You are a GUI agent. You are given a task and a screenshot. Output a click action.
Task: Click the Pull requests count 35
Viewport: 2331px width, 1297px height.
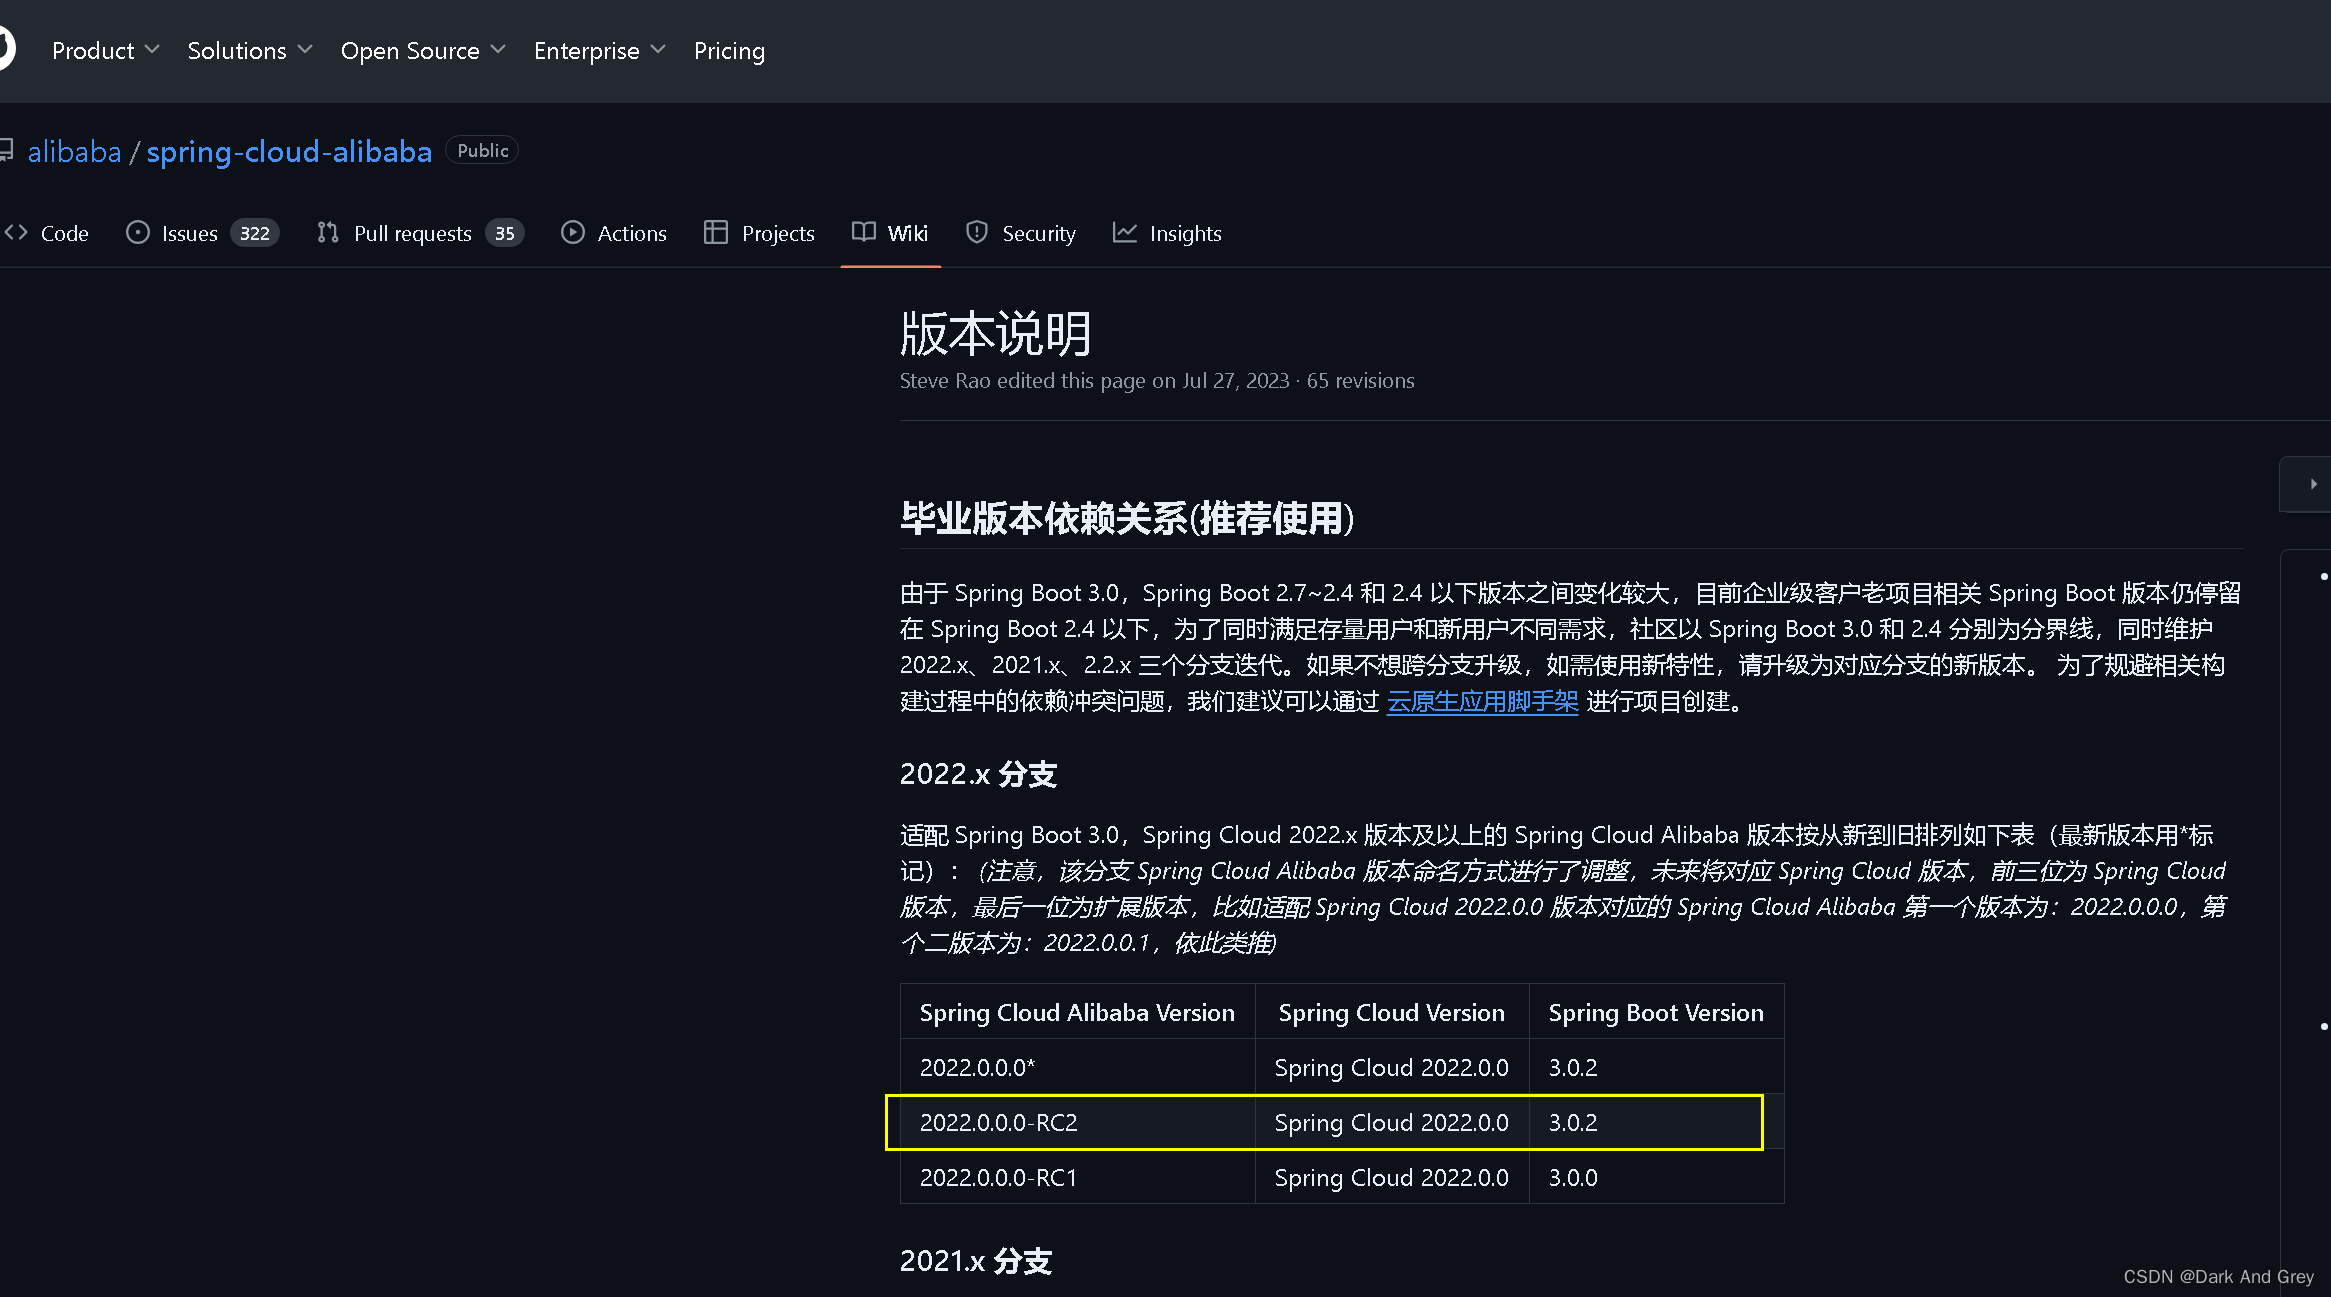pyautogui.click(x=505, y=233)
